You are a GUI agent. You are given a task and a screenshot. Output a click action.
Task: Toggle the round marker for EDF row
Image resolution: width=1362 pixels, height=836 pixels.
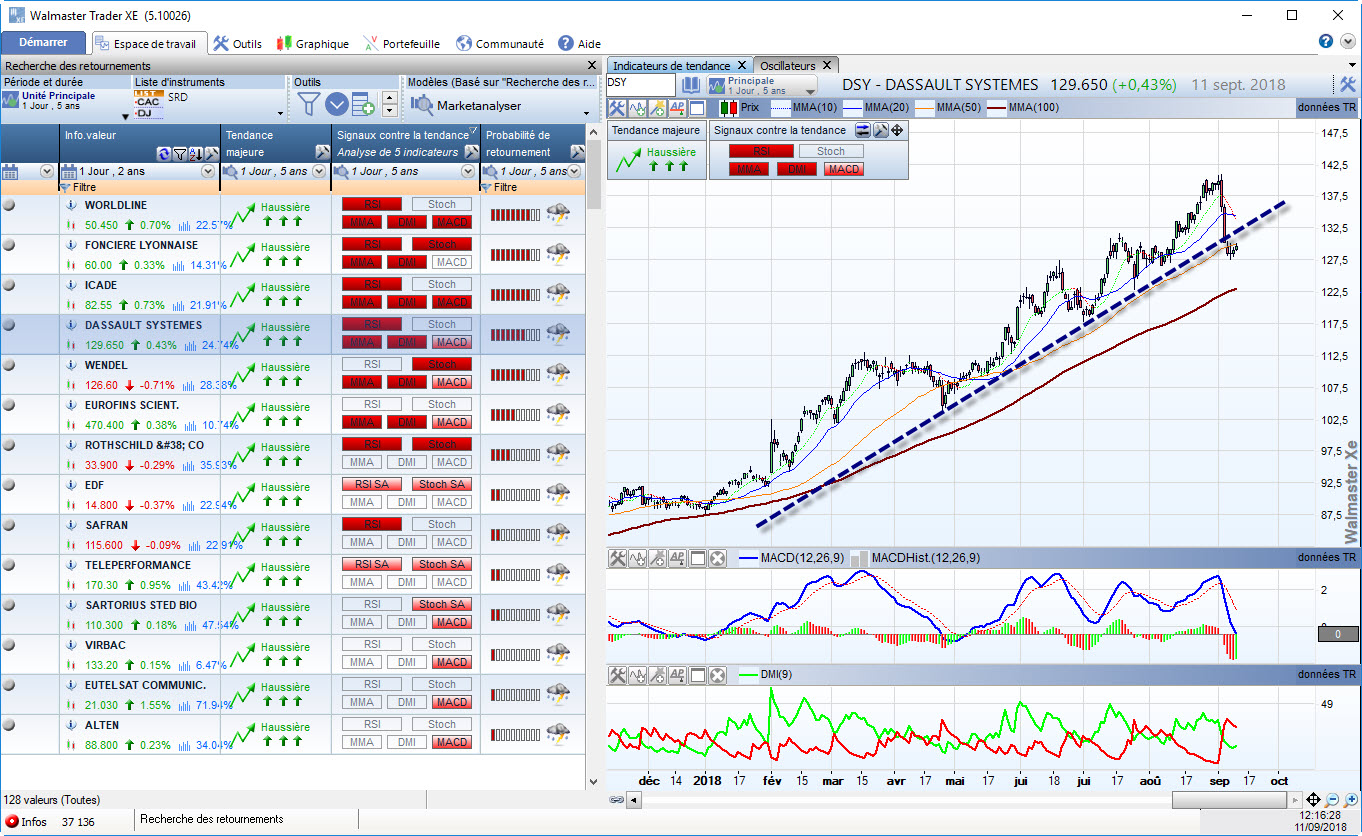coord(9,485)
